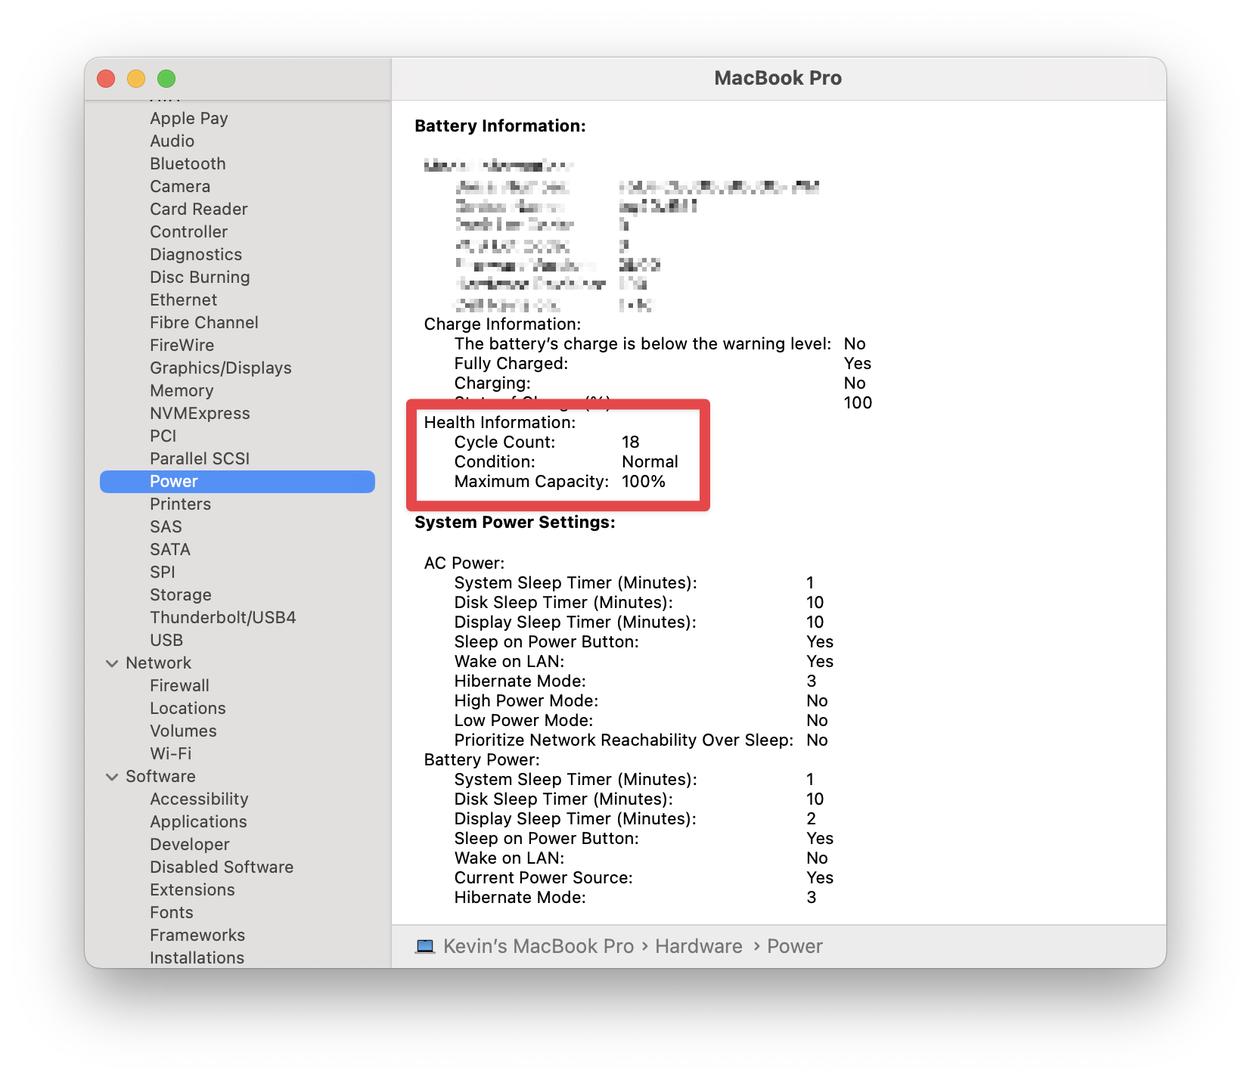Select the Memory sidebar item
1251x1080 pixels.
point(181,391)
